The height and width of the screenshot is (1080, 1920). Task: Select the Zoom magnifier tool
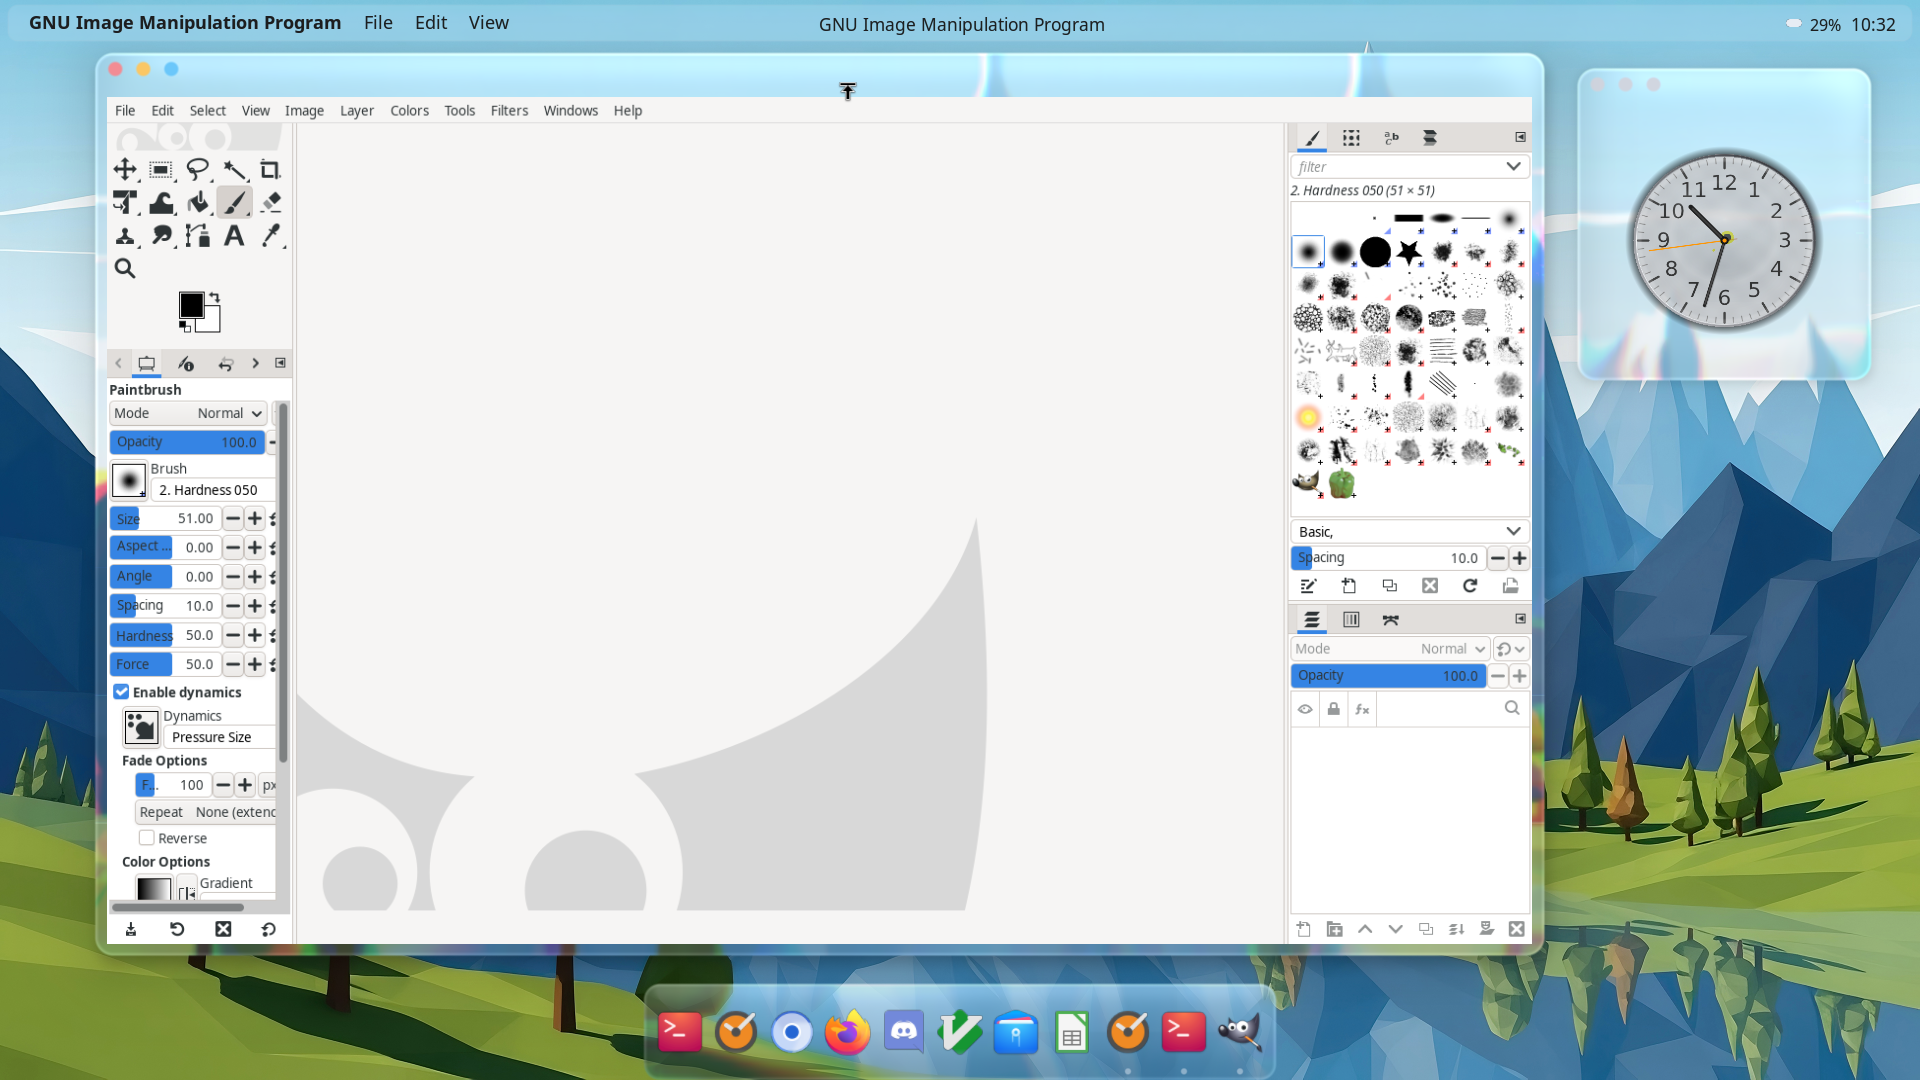pos(125,268)
